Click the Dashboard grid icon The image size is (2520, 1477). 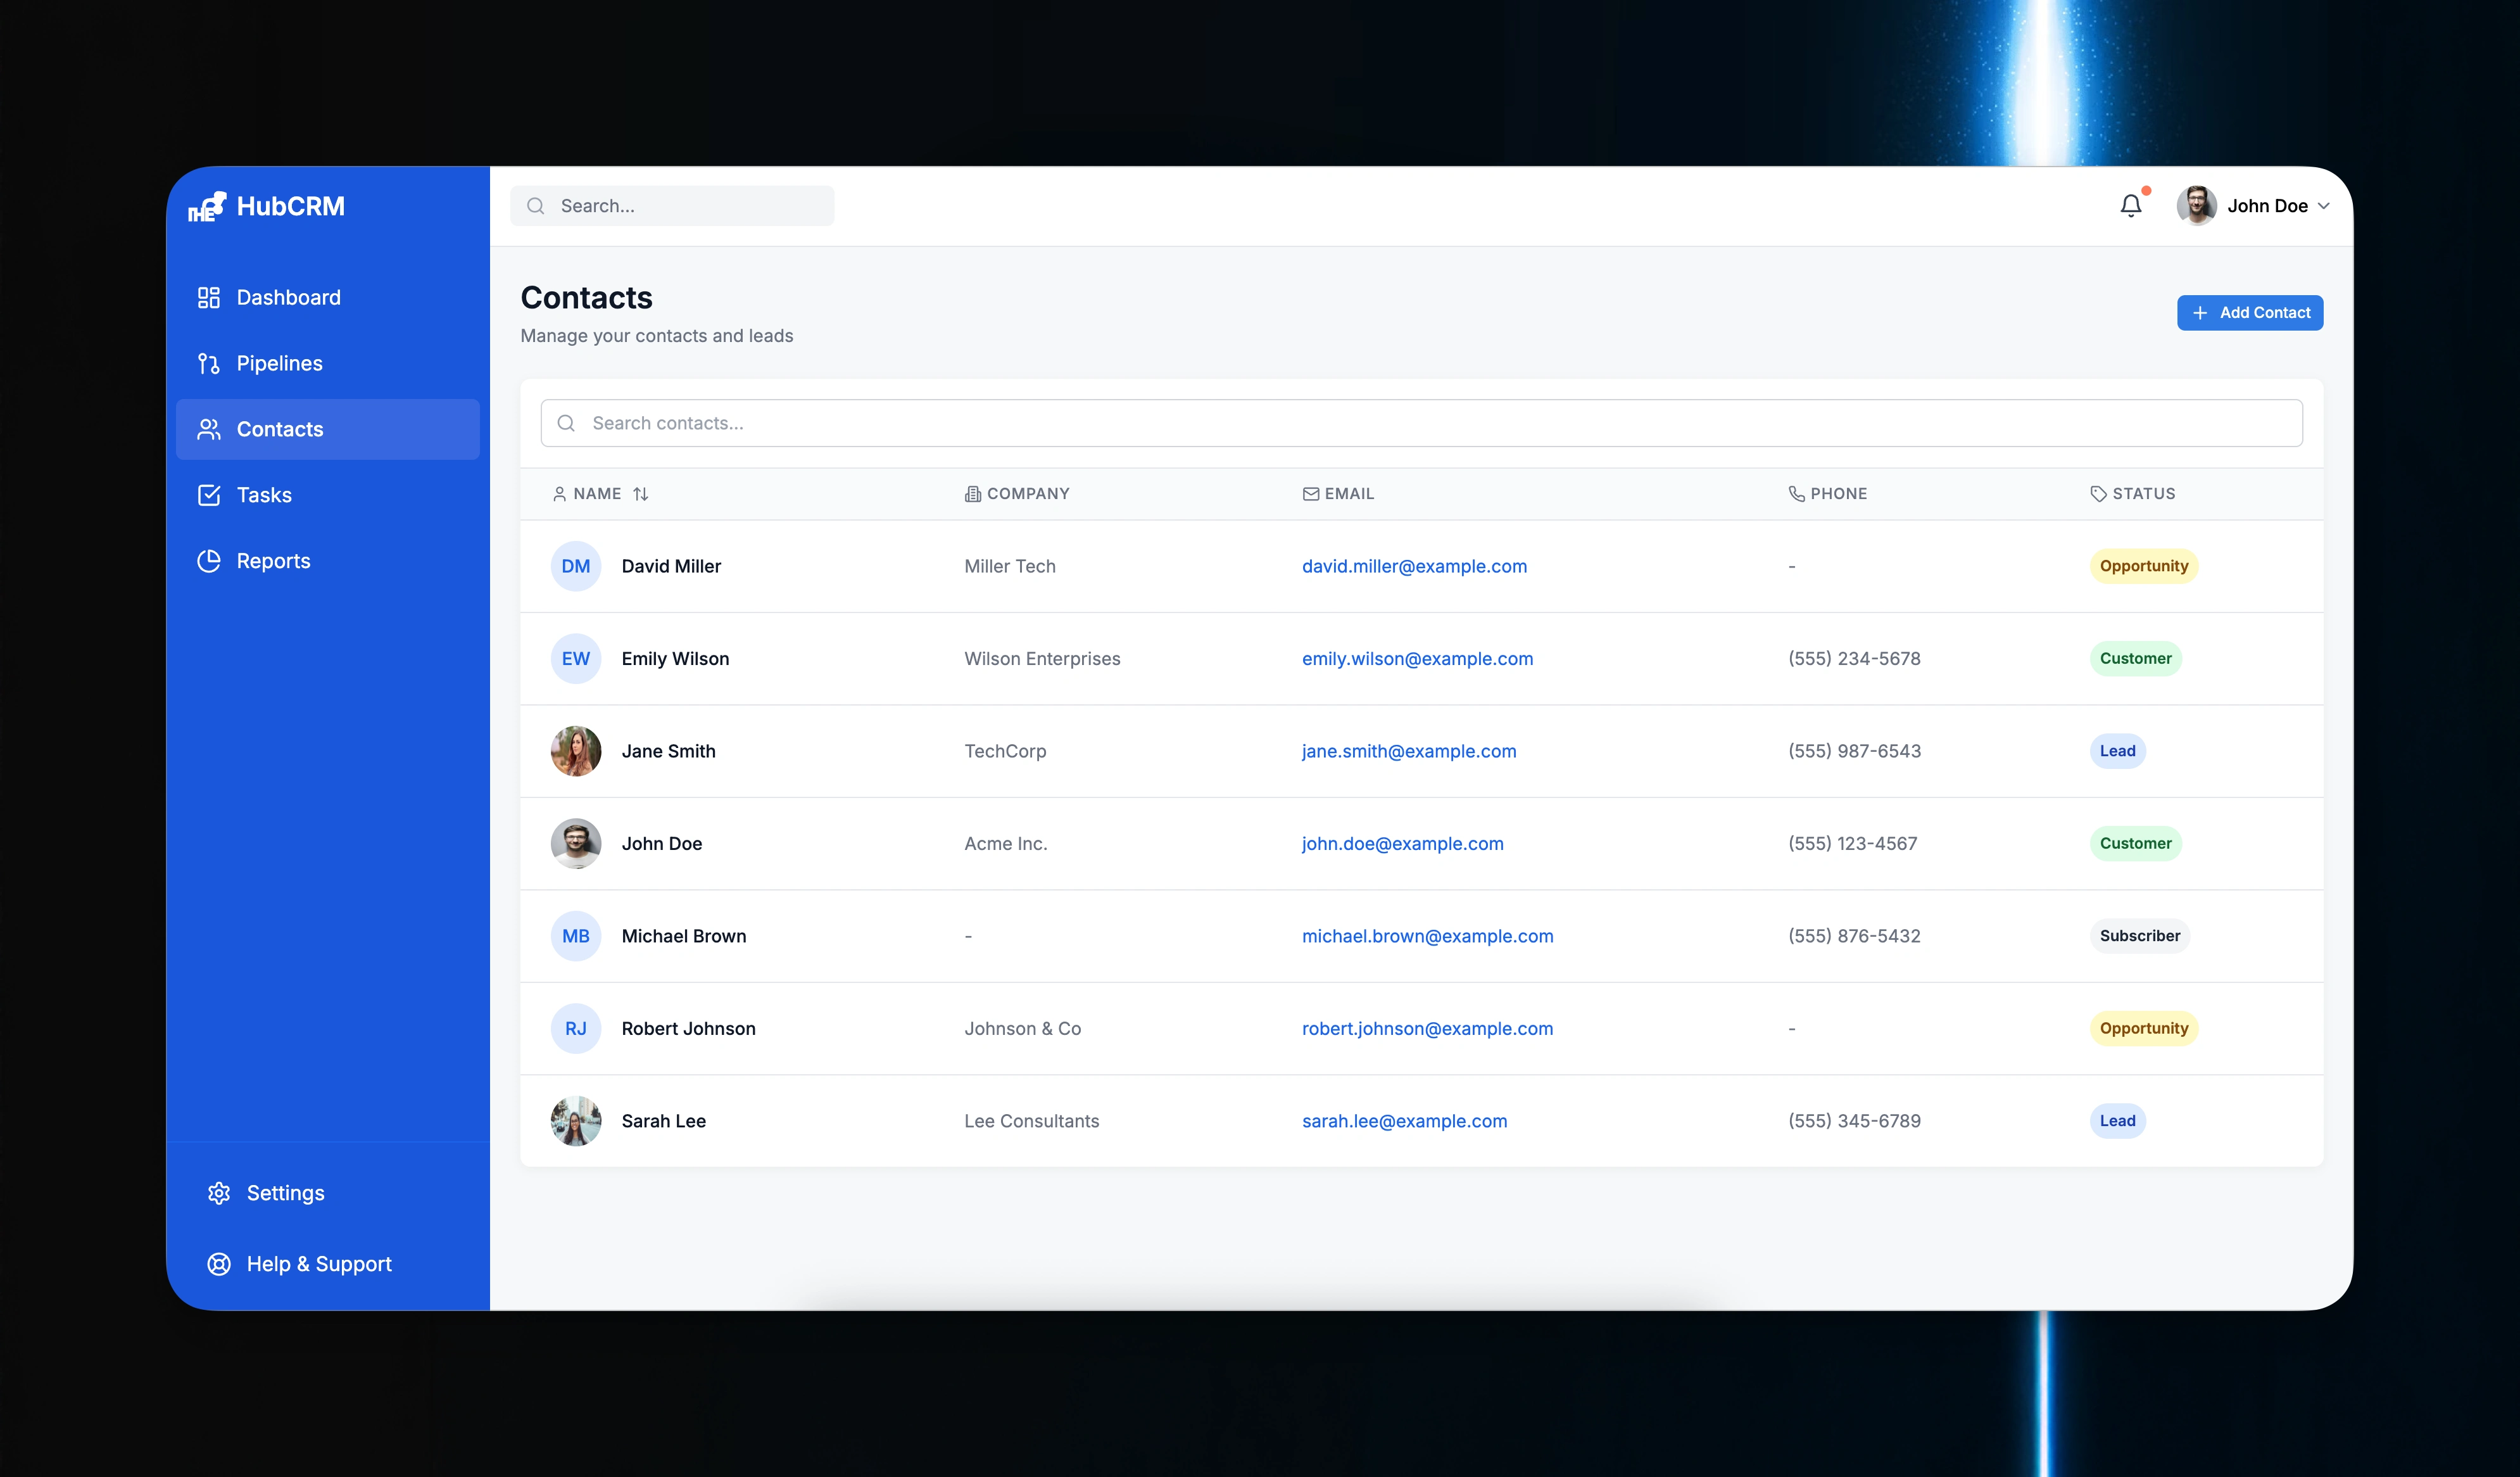[x=208, y=297]
